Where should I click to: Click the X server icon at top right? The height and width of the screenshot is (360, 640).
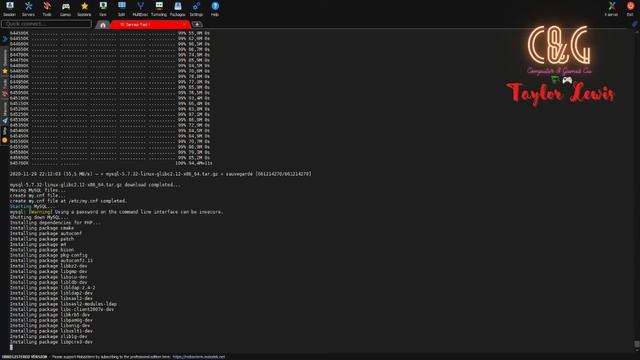point(611,9)
